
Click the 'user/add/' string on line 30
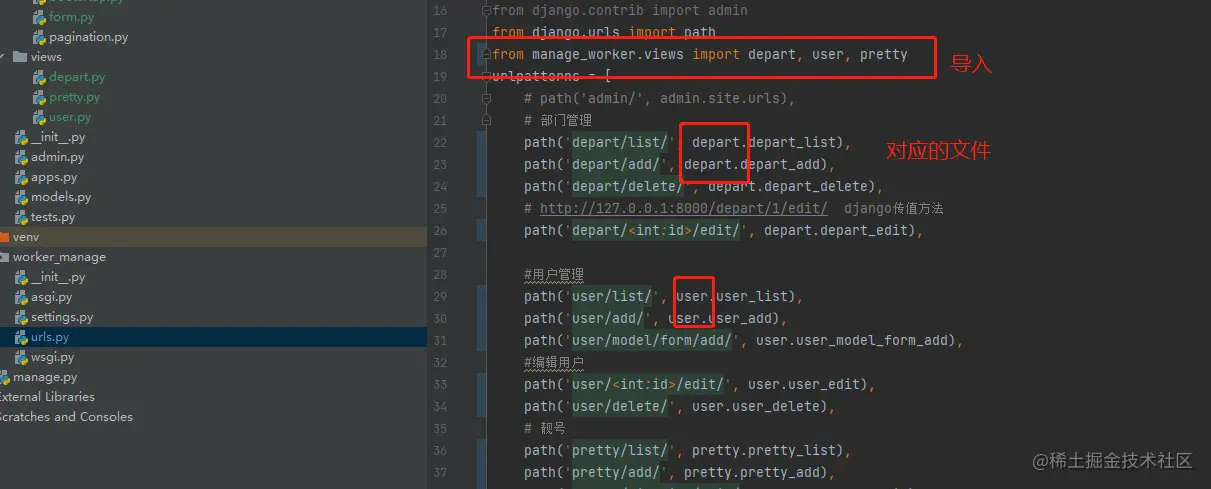point(607,318)
